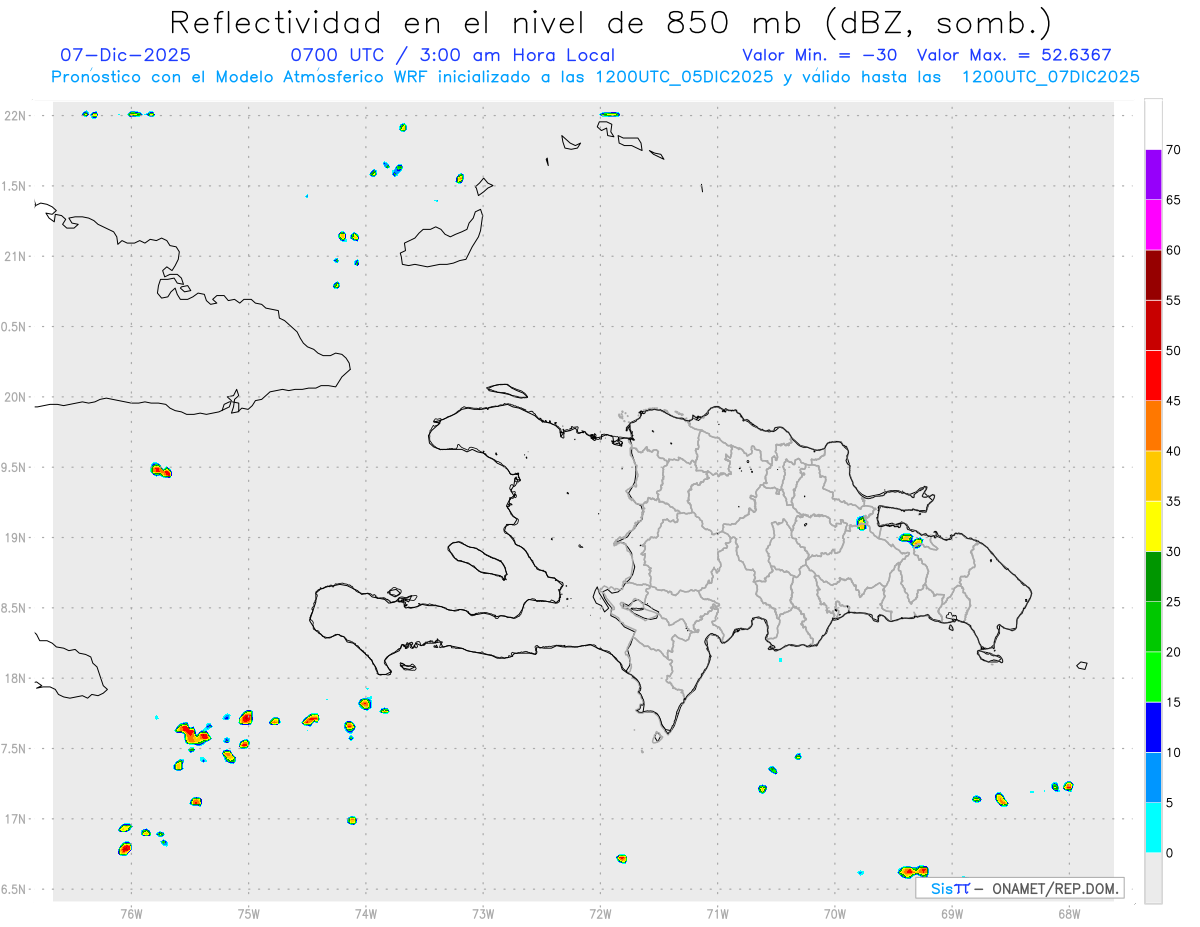Viewport: 1200px width, 927px height.
Task: Click the colorbar tick label '10'
Action: [x=1173, y=752]
